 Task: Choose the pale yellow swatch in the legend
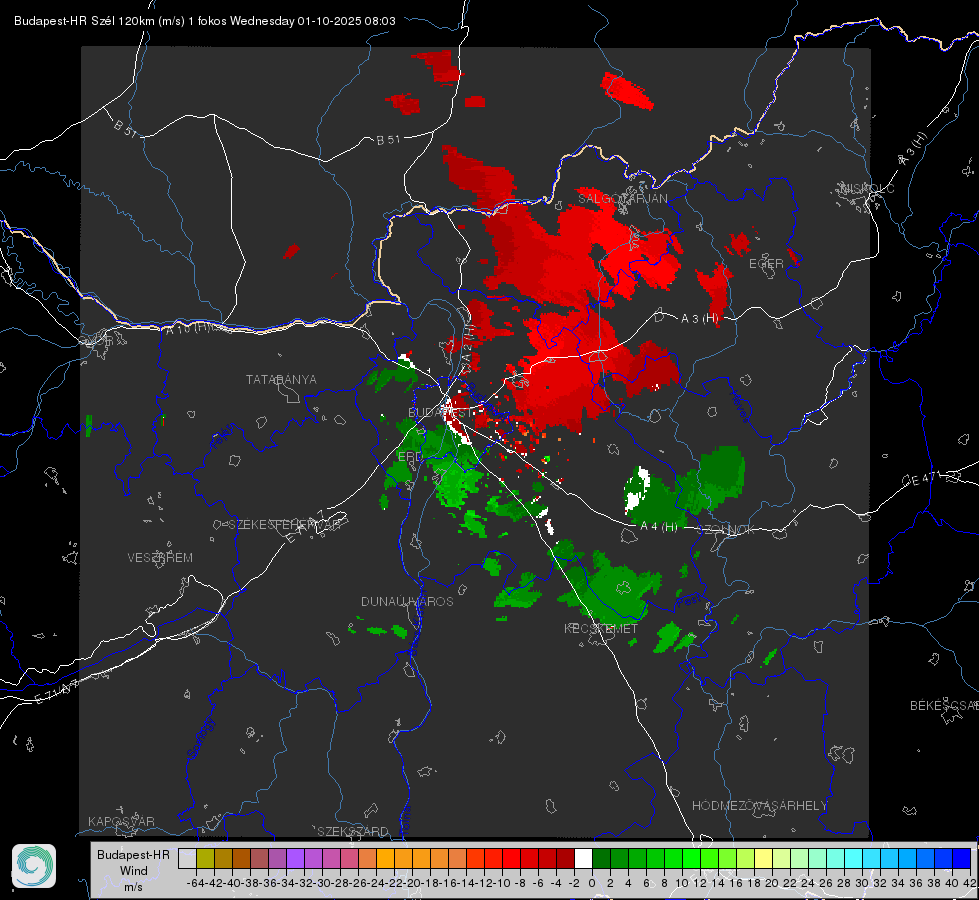[x=764, y=859]
